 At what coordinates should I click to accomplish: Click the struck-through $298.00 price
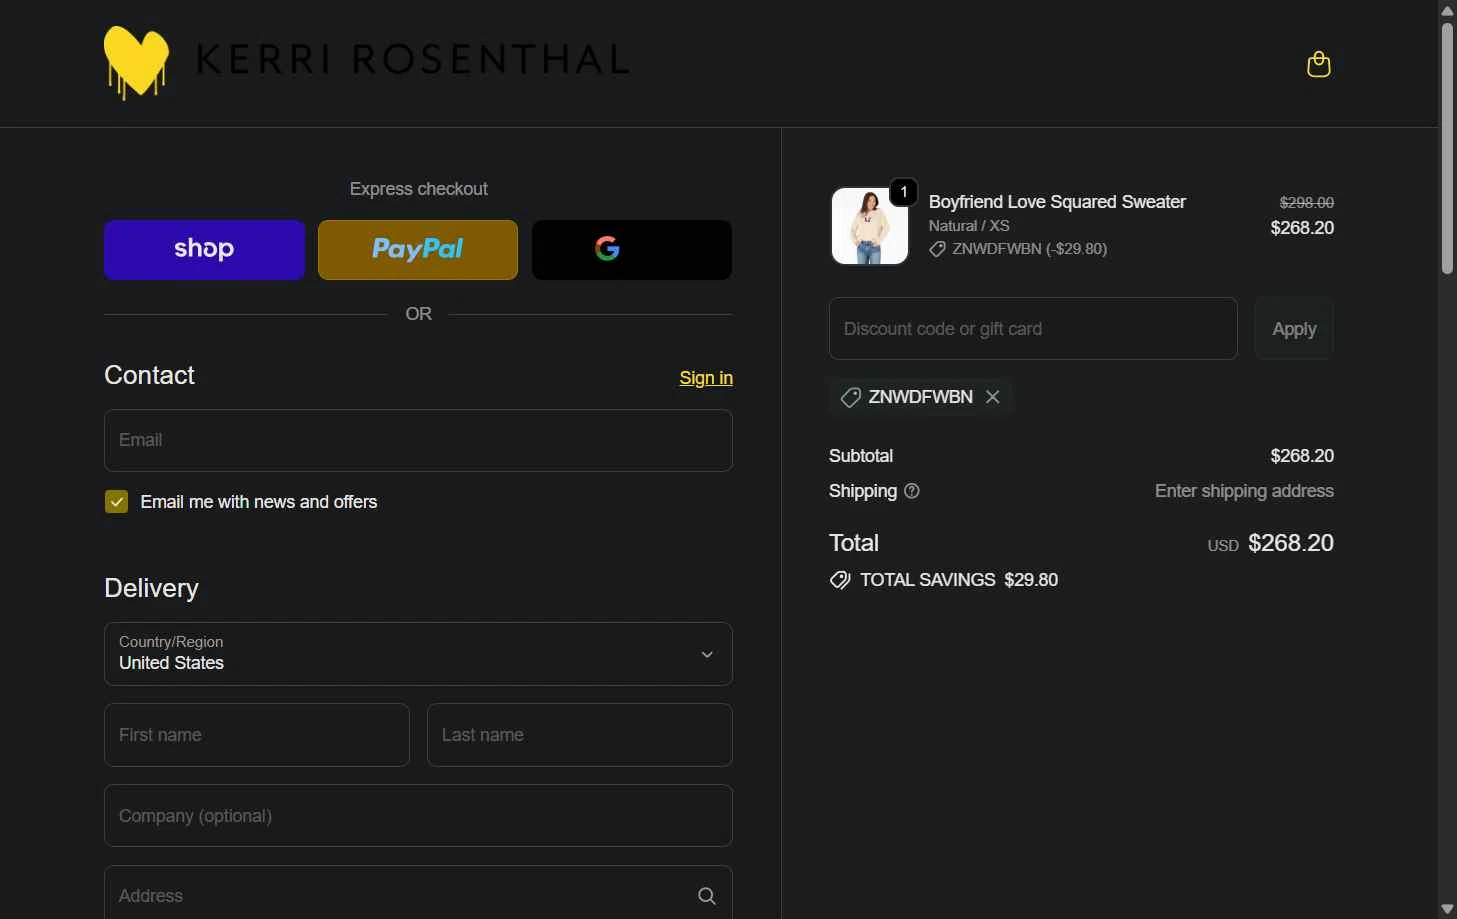[1307, 202]
